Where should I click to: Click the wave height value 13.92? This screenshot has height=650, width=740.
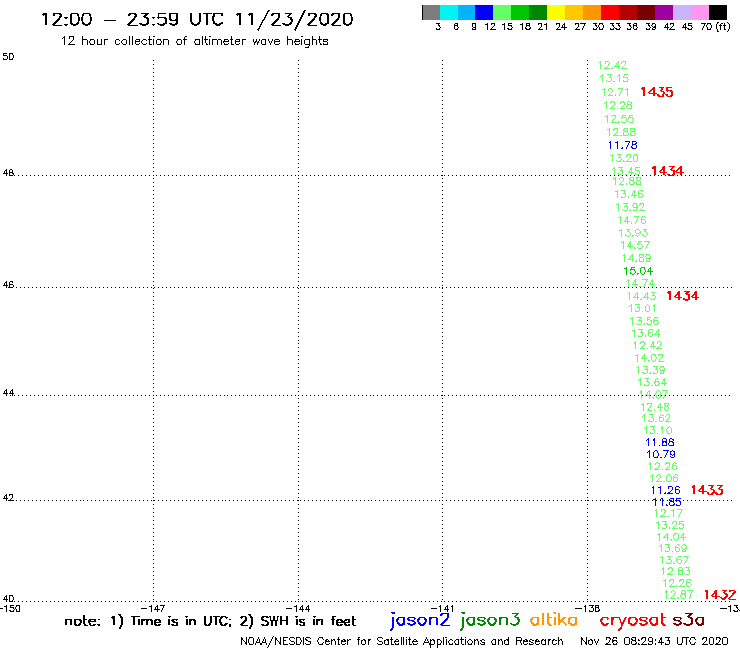[x=630, y=207]
